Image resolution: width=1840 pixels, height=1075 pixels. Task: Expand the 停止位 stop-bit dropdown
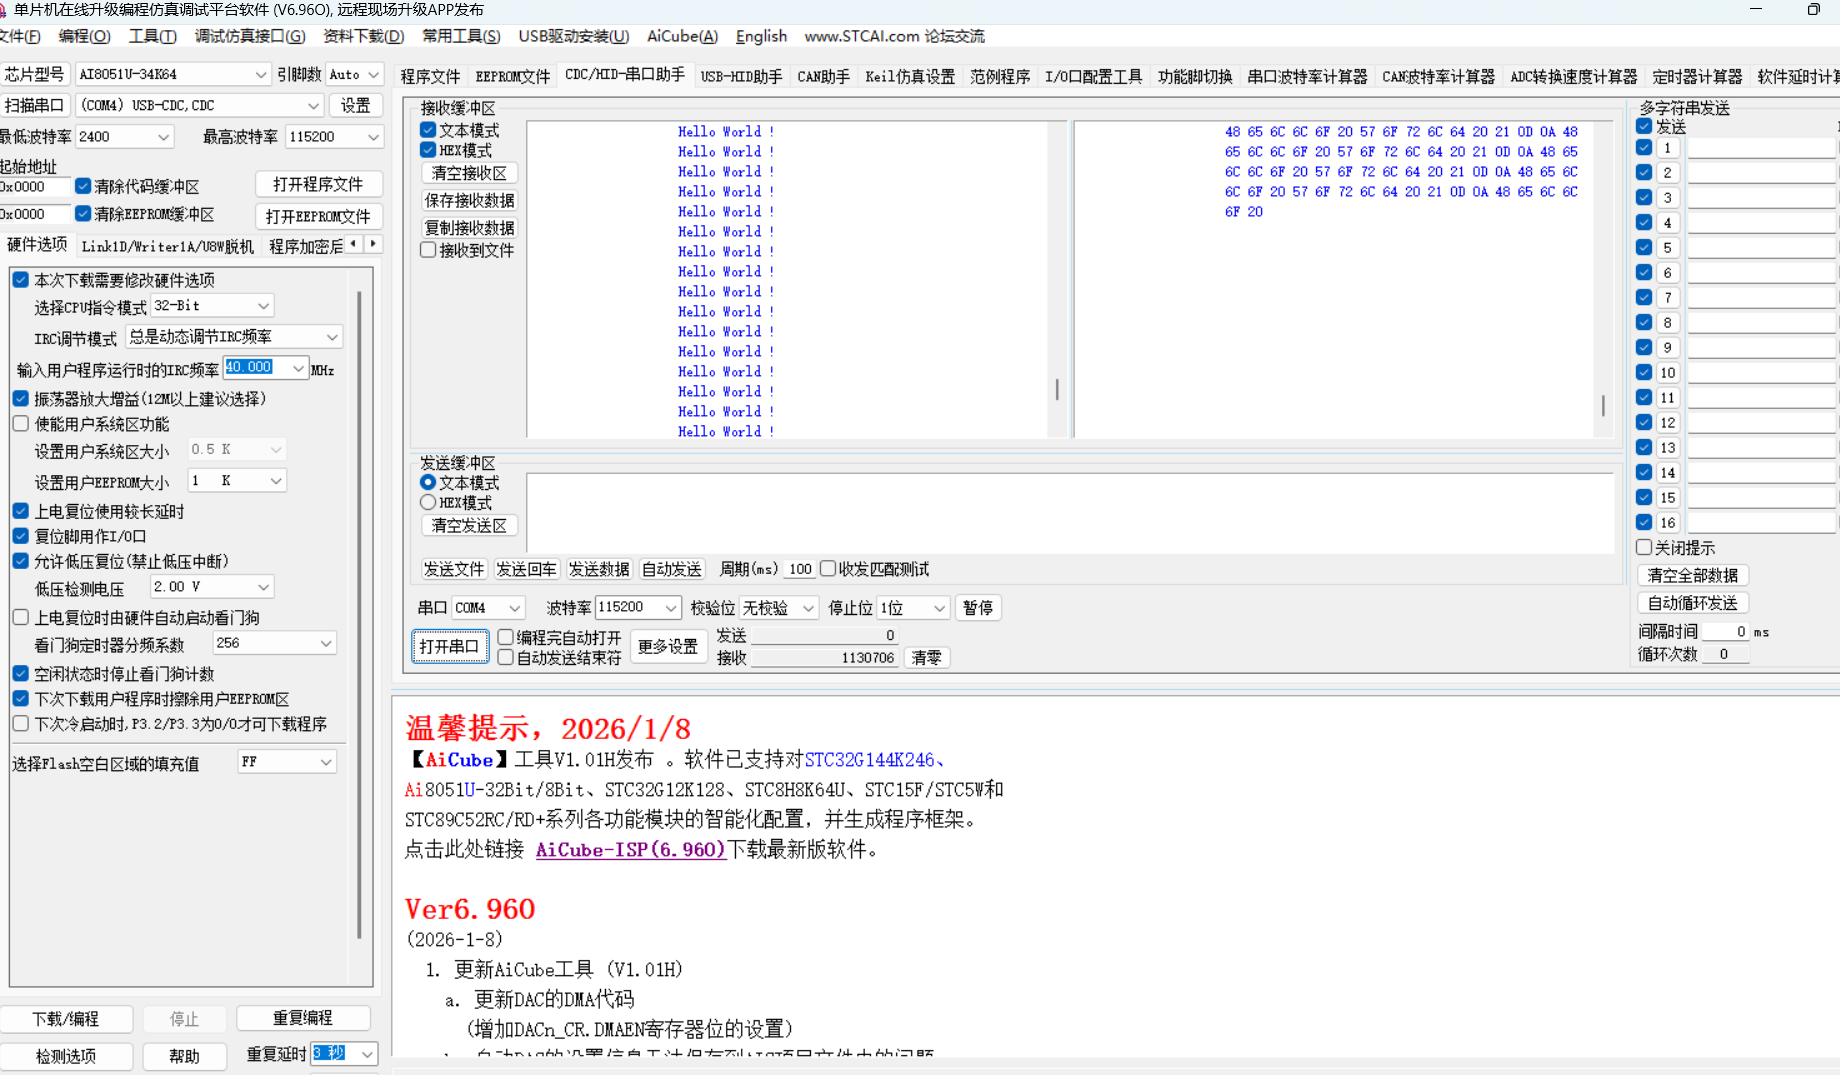937,607
